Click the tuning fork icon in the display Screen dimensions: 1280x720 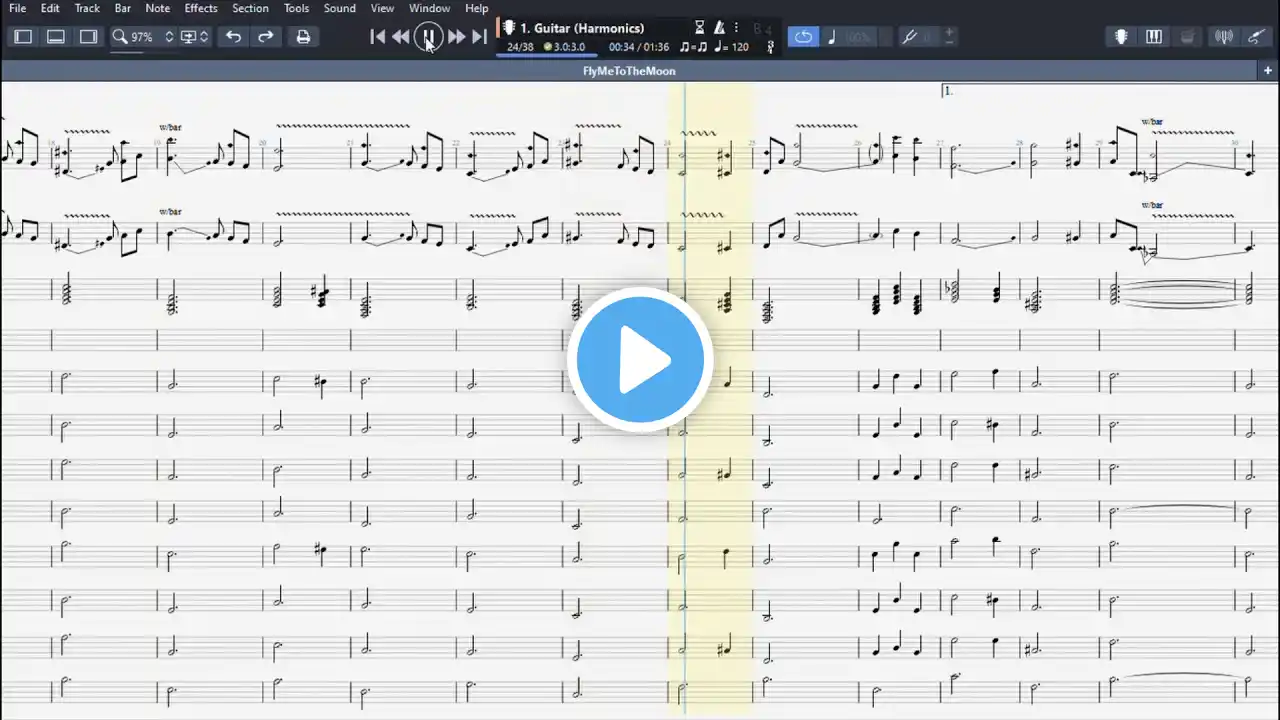pos(770,47)
